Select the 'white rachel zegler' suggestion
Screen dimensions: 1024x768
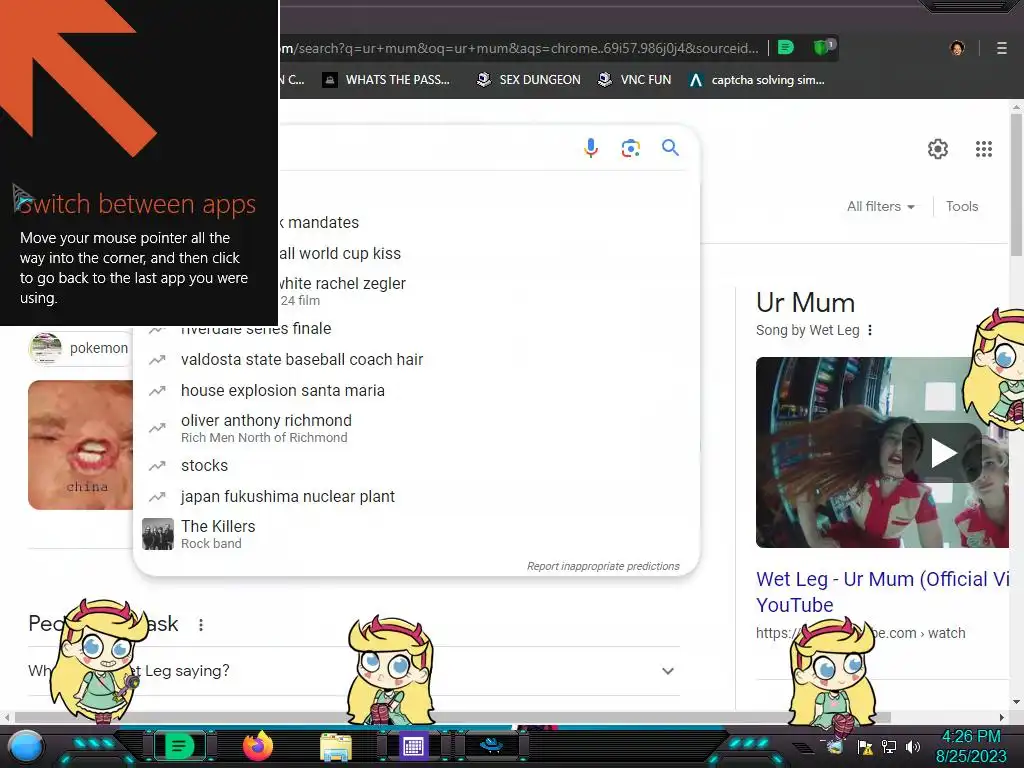[x=417, y=291]
